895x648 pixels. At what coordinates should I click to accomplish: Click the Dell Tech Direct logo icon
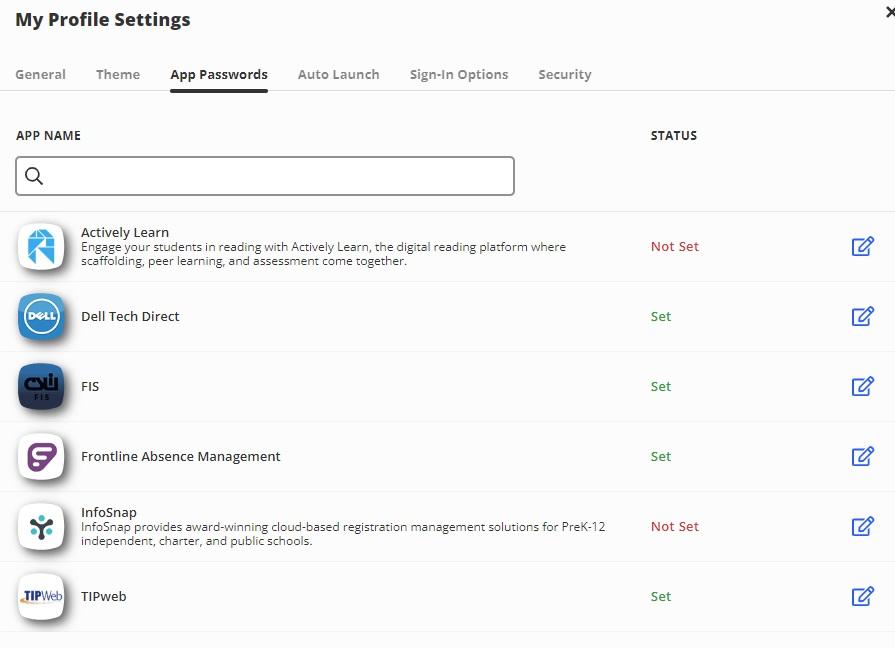[41, 316]
